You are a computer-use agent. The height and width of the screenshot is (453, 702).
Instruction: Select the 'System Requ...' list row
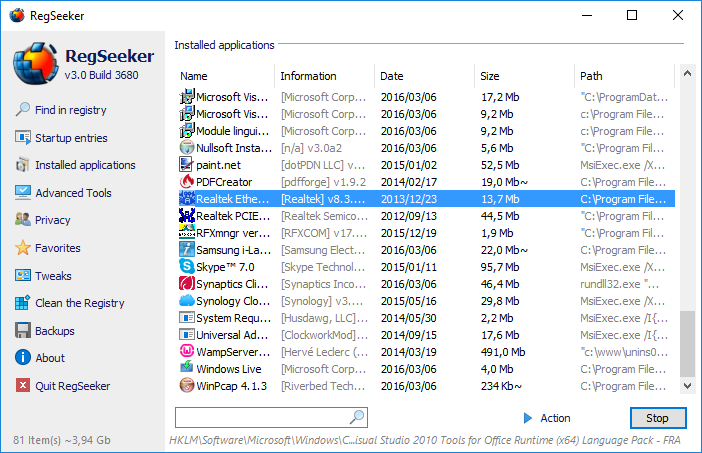point(426,318)
